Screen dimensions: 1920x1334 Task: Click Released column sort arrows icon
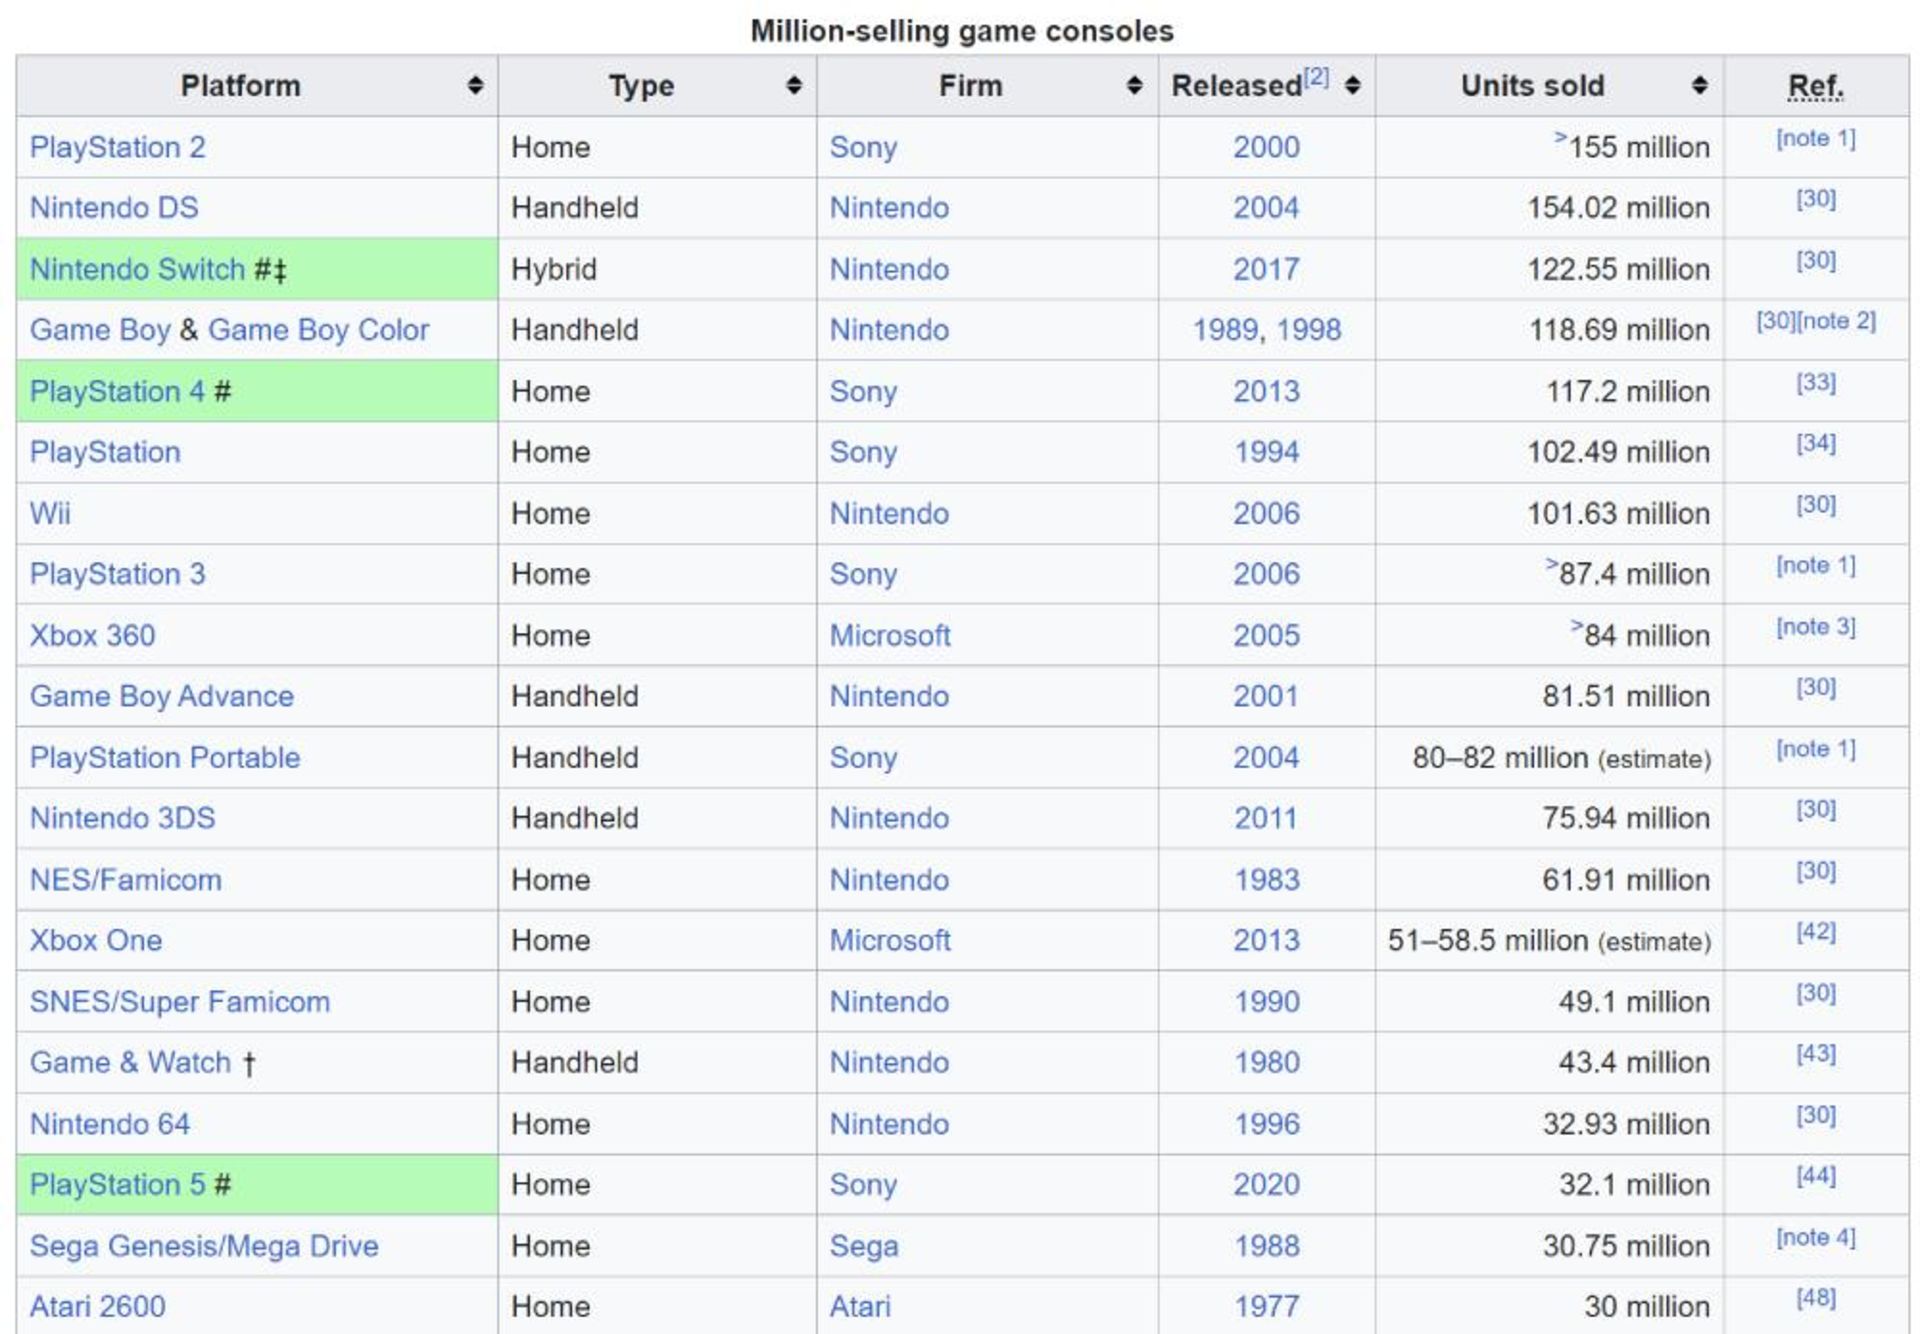click(x=1352, y=86)
